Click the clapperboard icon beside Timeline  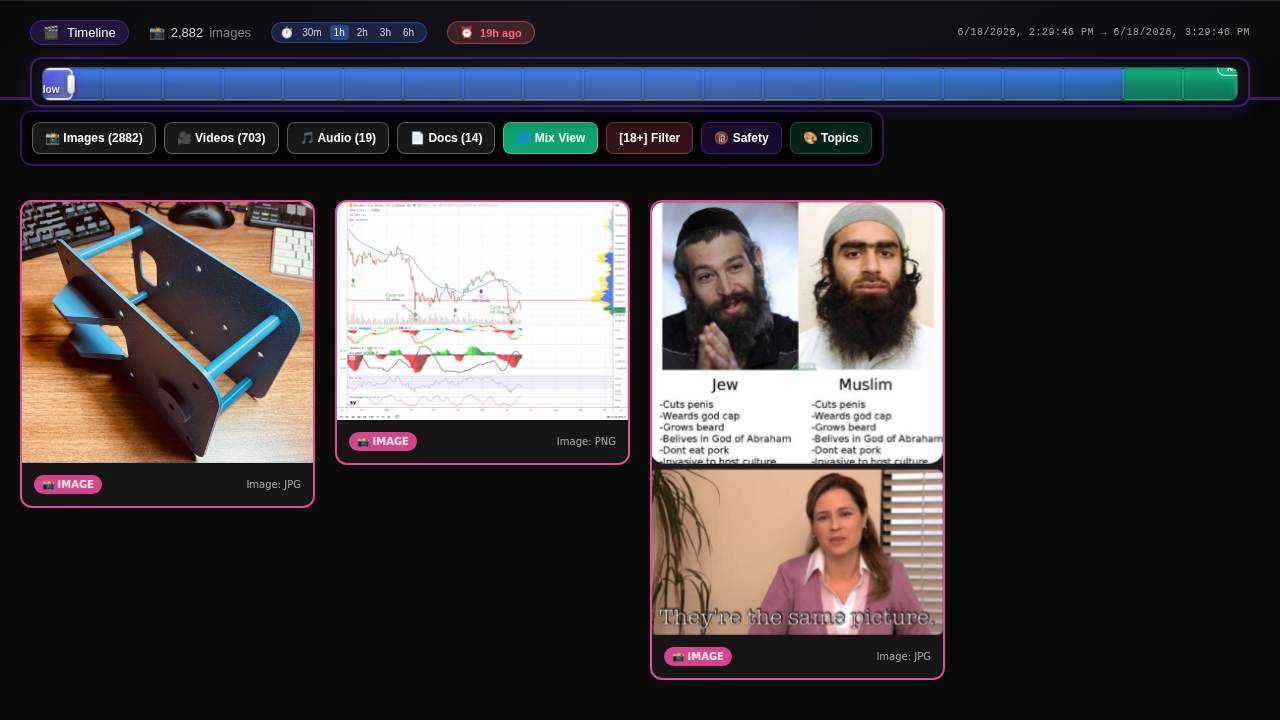coord(51,33)
